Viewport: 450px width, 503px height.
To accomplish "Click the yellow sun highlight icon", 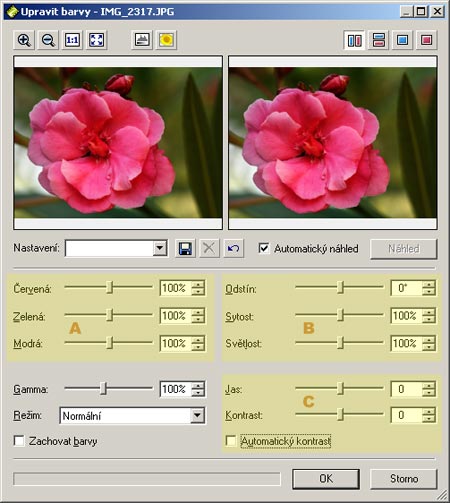I will pos(166,40).
